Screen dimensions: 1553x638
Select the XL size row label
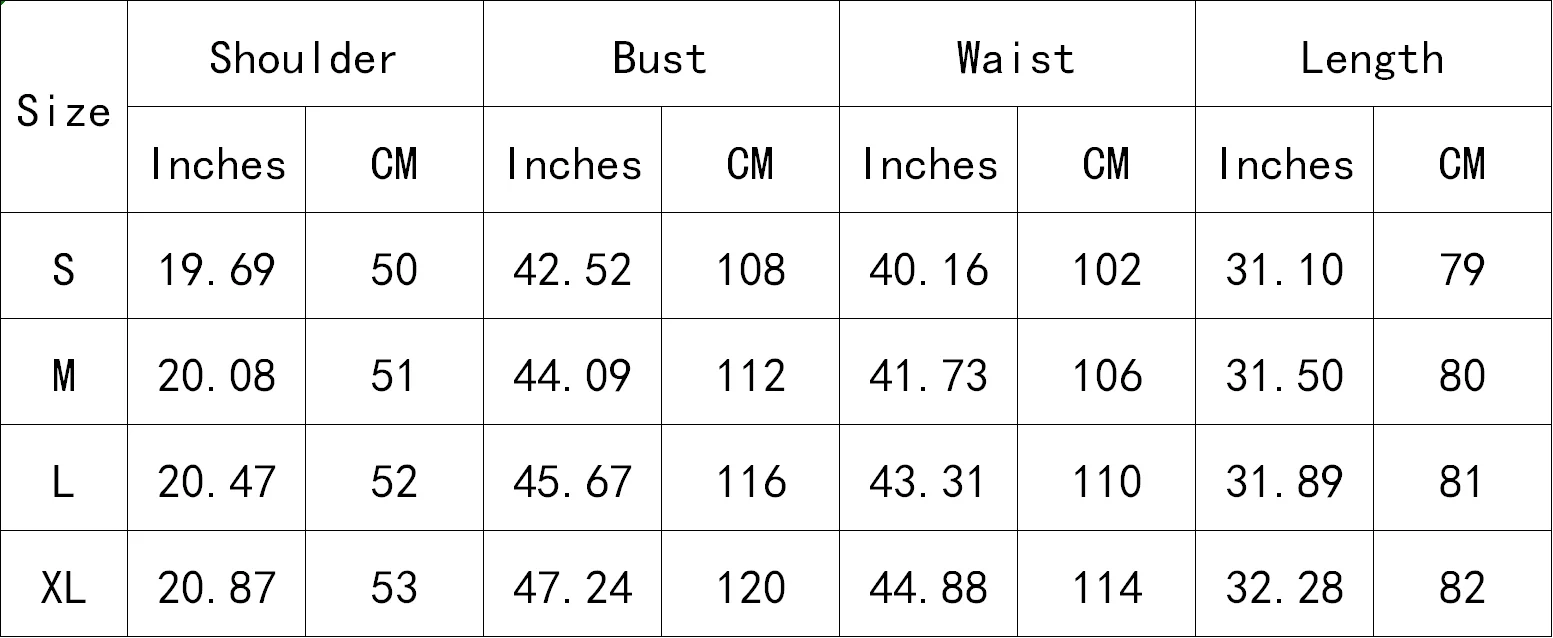[63, 584]
